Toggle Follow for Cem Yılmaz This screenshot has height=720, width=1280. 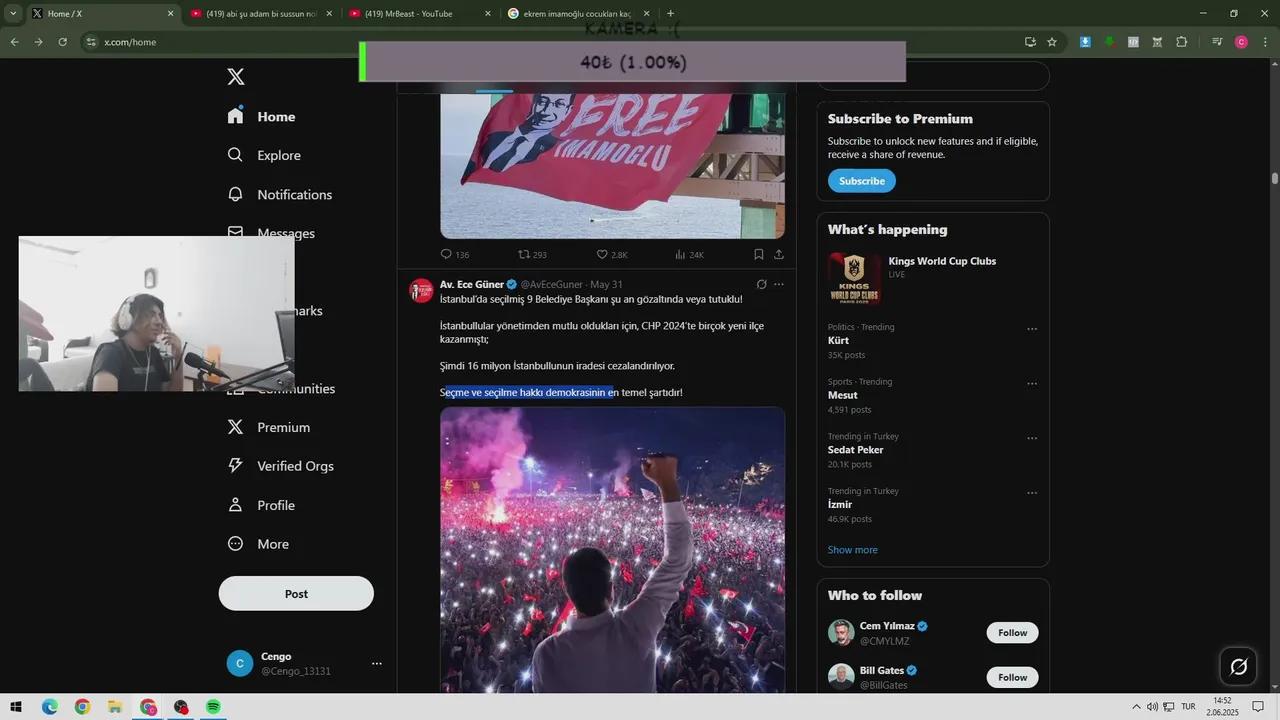tap(1012, 632)
